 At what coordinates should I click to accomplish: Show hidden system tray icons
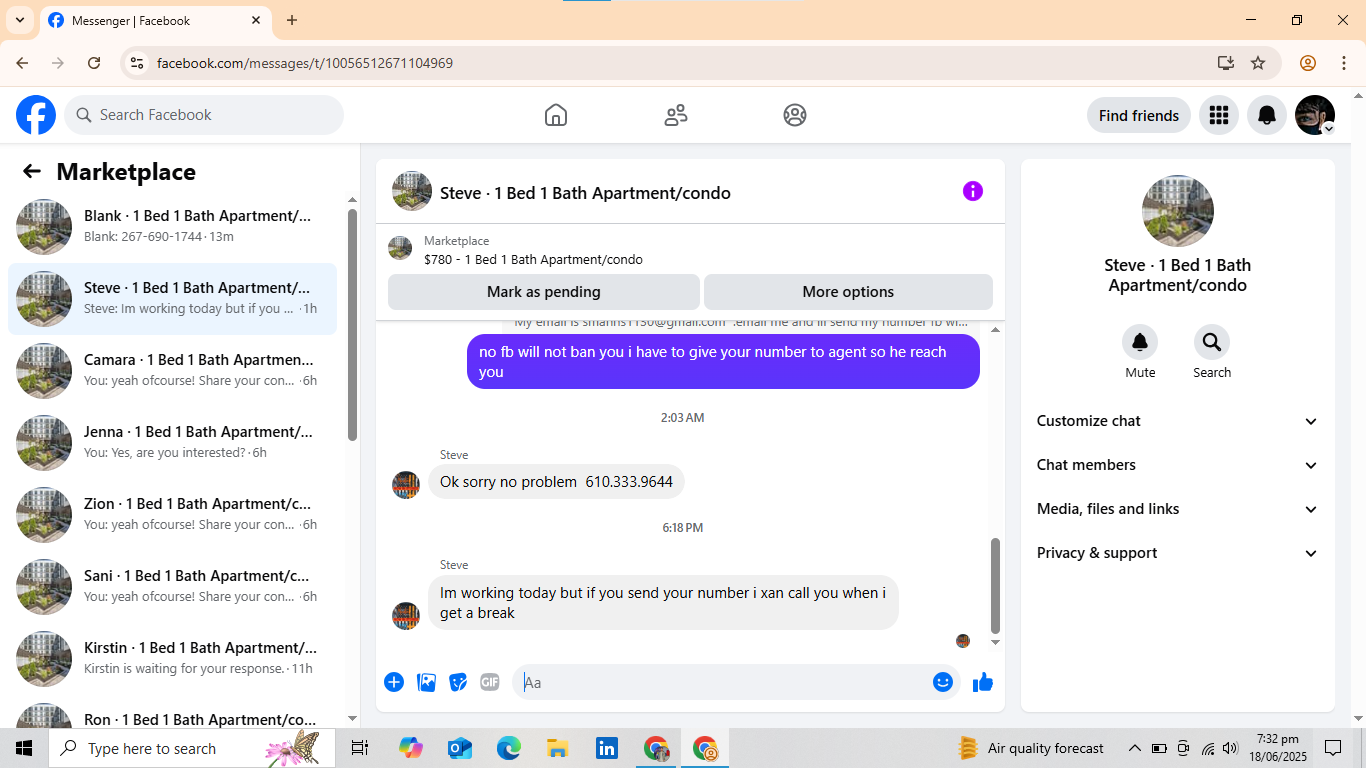(x=1134, y=748)
